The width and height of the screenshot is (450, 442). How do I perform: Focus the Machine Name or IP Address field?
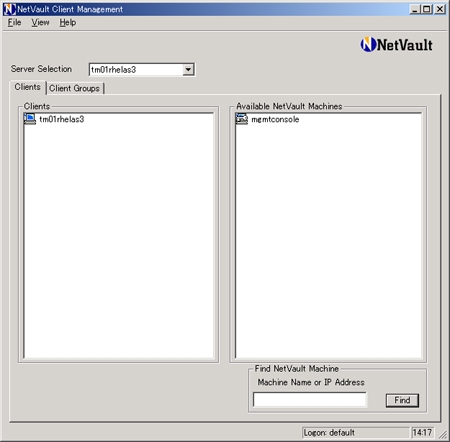310,399
